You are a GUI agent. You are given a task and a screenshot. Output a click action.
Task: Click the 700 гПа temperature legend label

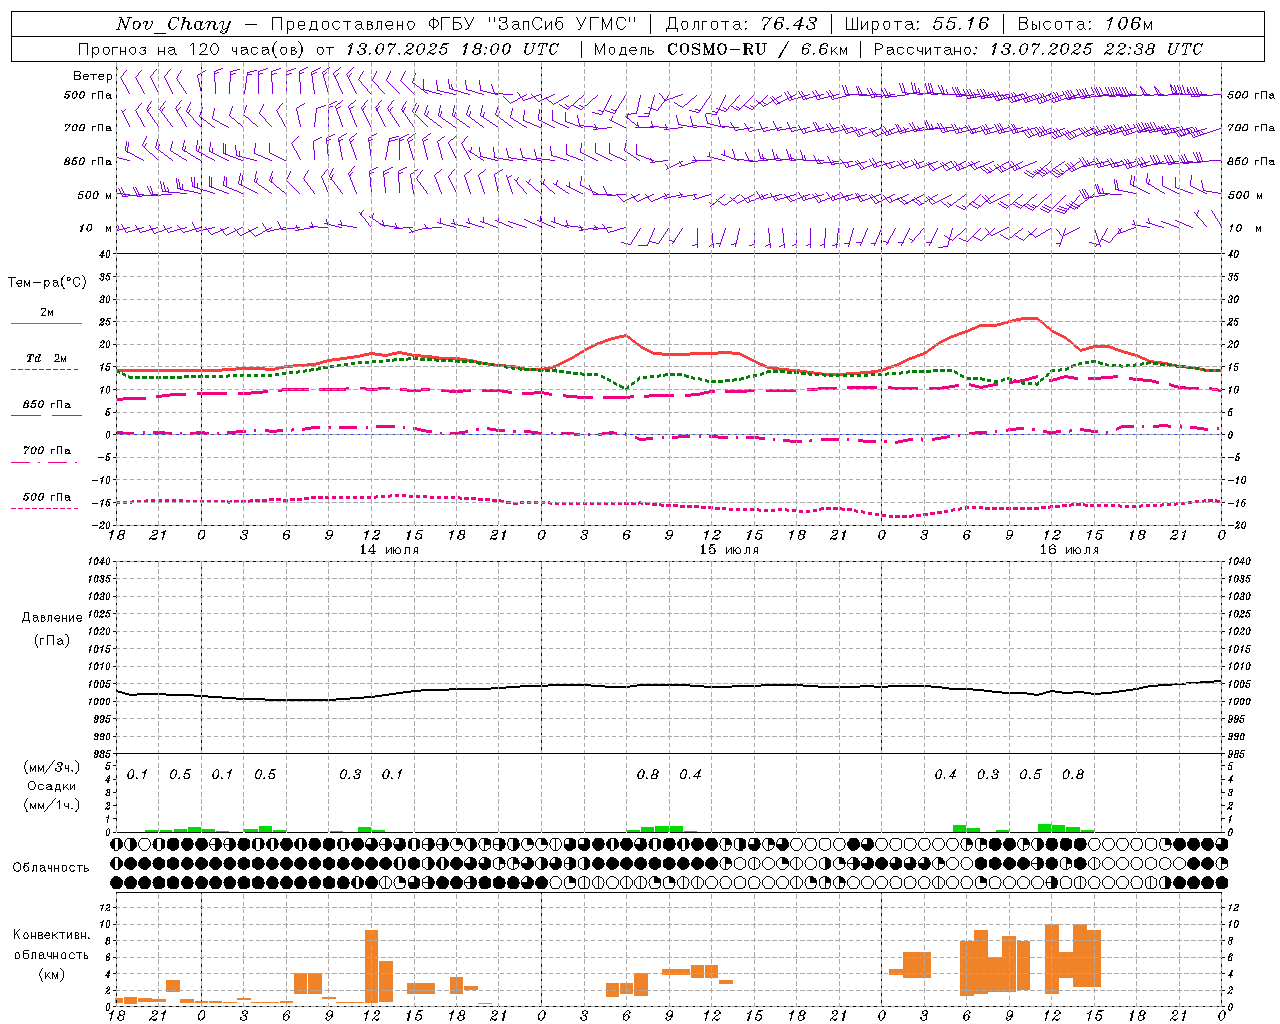47,450
